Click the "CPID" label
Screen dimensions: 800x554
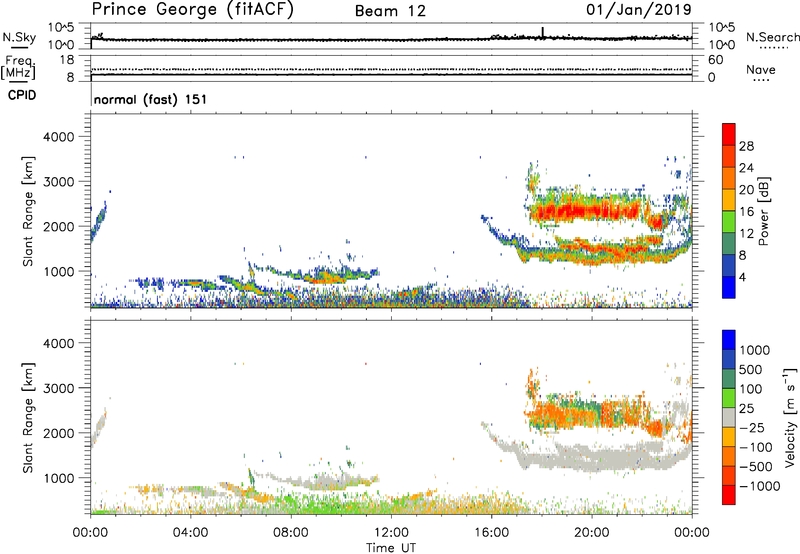tap(22, 95)
